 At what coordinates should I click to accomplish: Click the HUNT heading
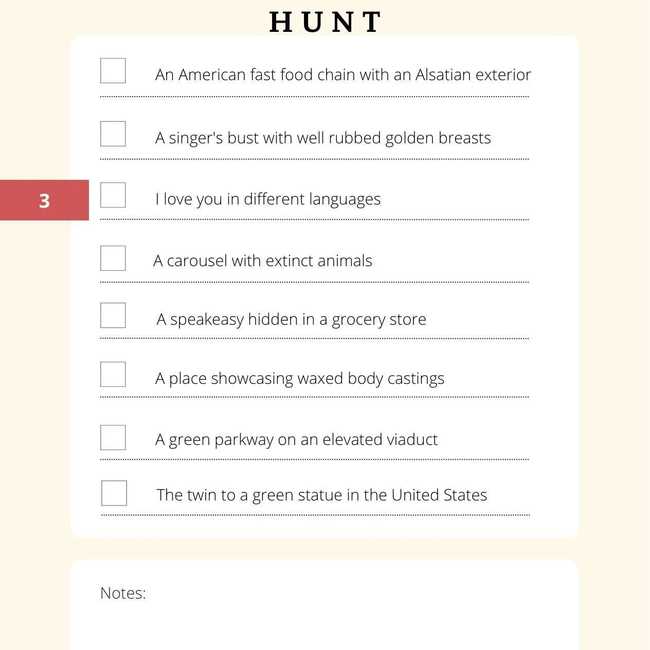[325, 22]
